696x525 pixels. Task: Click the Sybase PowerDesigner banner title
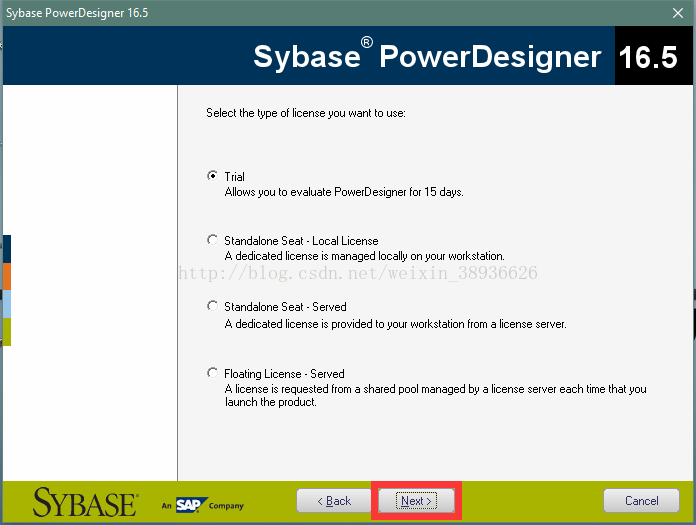click(x=427, y=56)
